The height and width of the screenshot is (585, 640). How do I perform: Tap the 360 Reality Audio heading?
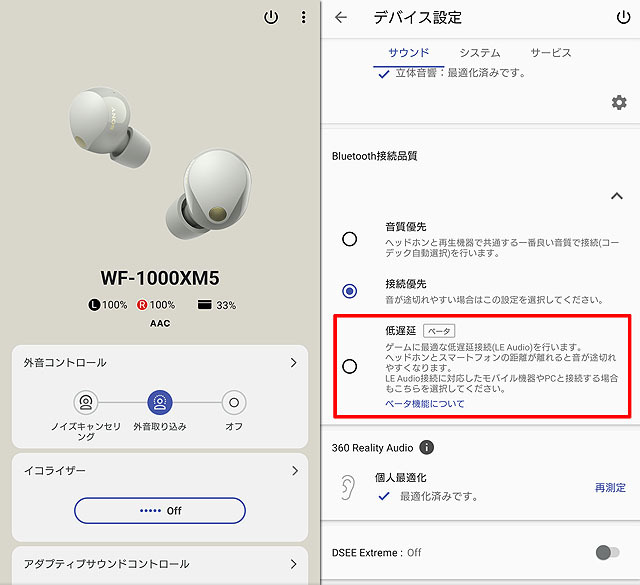[x=372, y=448]
